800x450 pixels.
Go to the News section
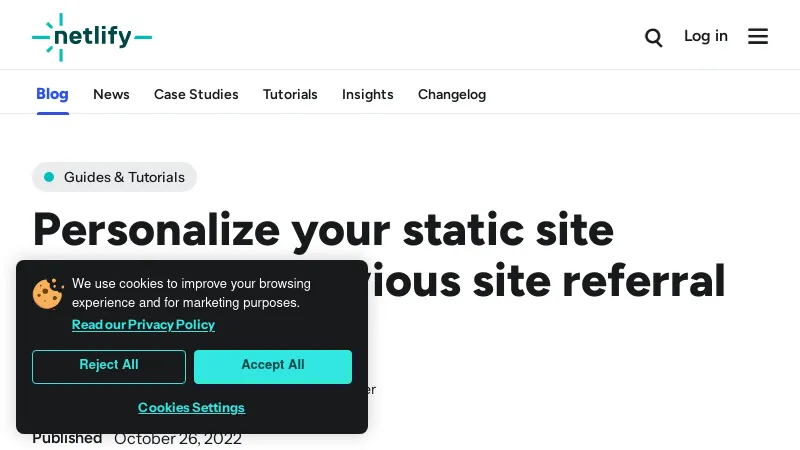point(111,94)
